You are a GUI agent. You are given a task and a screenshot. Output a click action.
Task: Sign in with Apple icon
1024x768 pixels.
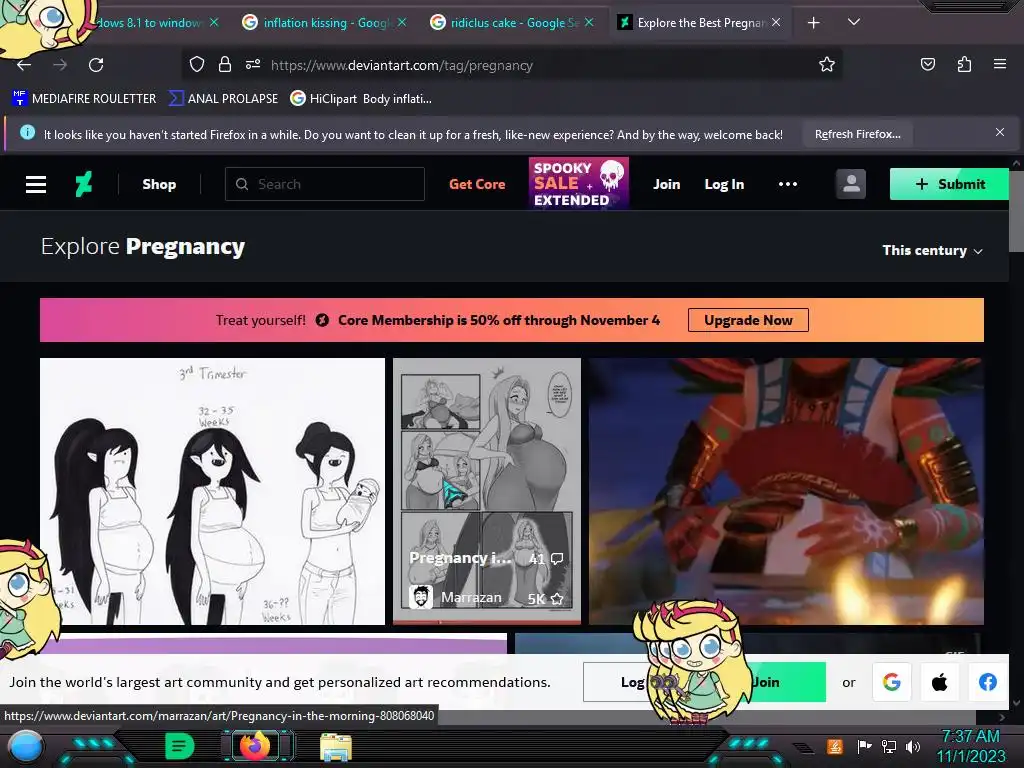click(940, 682)
